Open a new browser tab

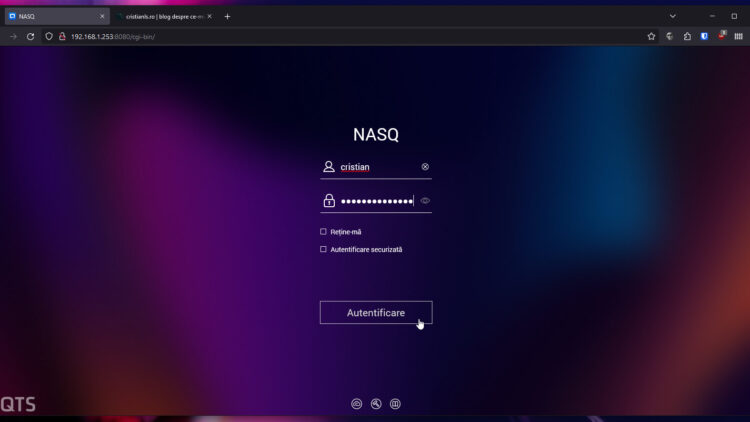[227, 16]
